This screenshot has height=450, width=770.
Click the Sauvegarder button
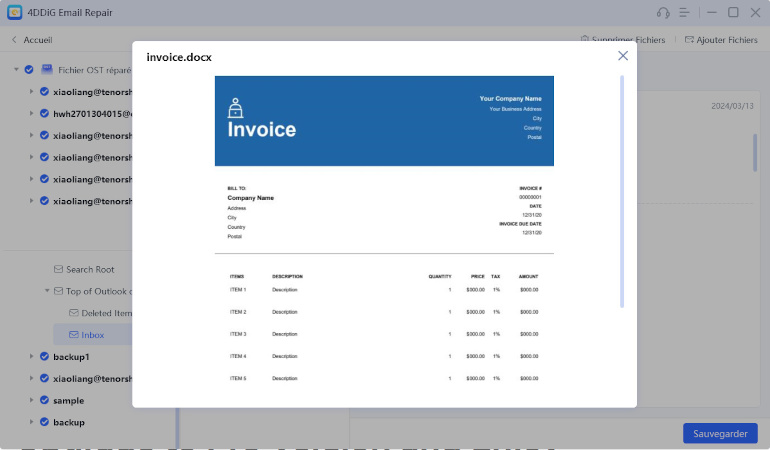click(x=720, y=433)
